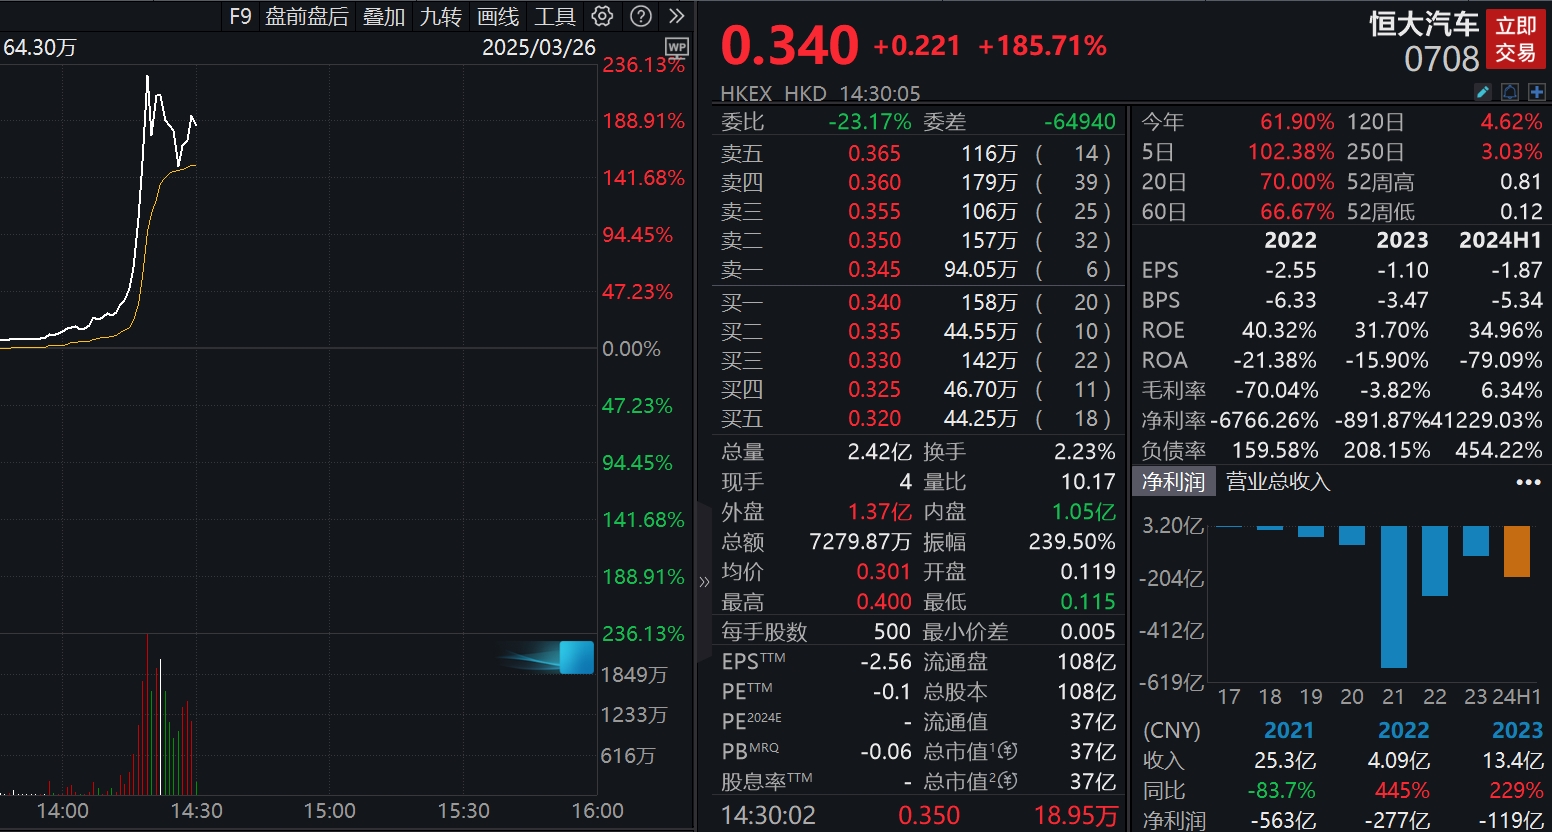Image resolution: width=1552 pixels, height=832 pixels.
Task: Click 2024H1 column header
Action: 1500,240
